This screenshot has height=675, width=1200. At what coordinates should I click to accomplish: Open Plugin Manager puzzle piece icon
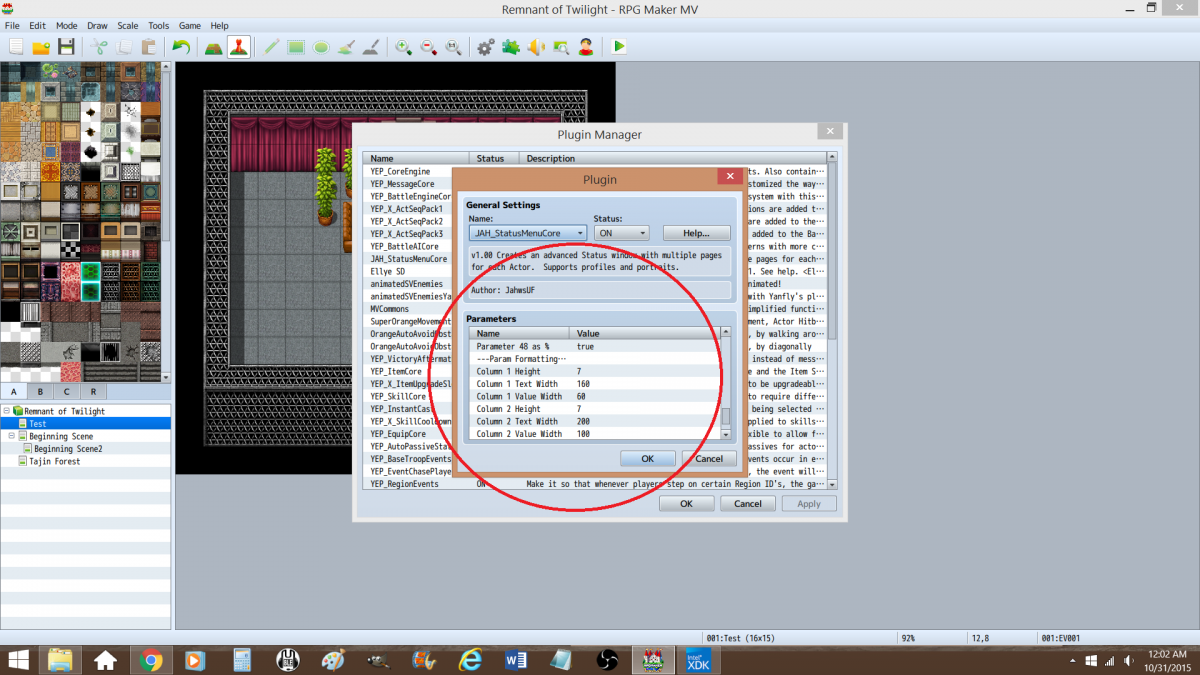(511, 47)
